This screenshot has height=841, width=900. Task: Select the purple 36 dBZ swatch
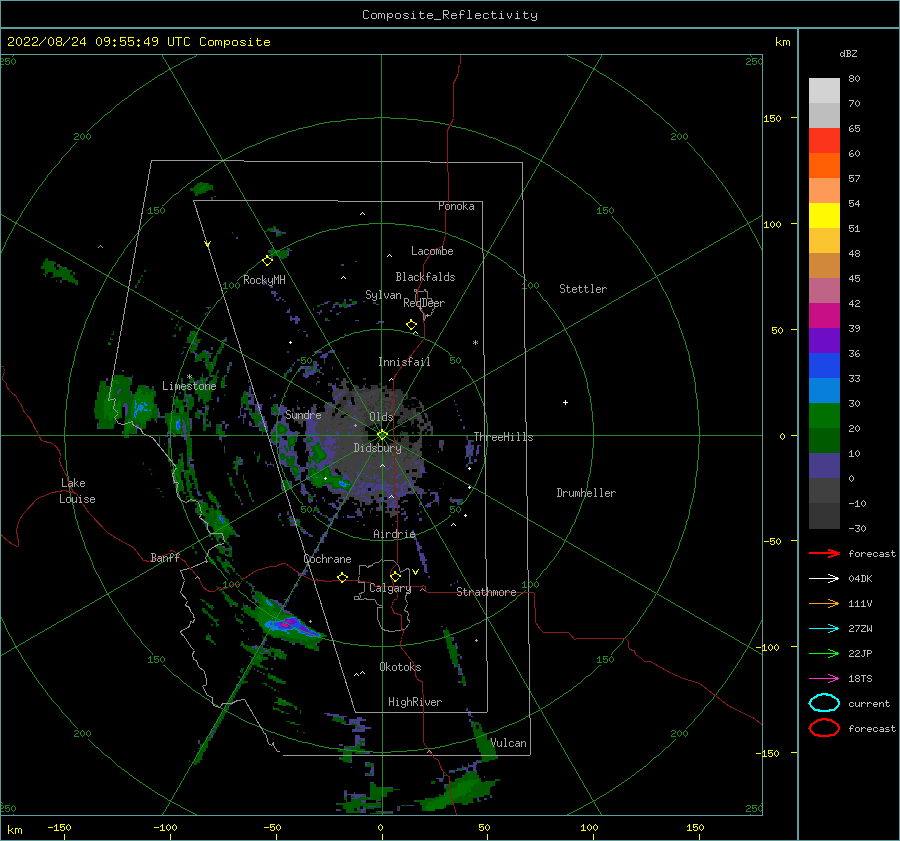[x=824, y=341]
